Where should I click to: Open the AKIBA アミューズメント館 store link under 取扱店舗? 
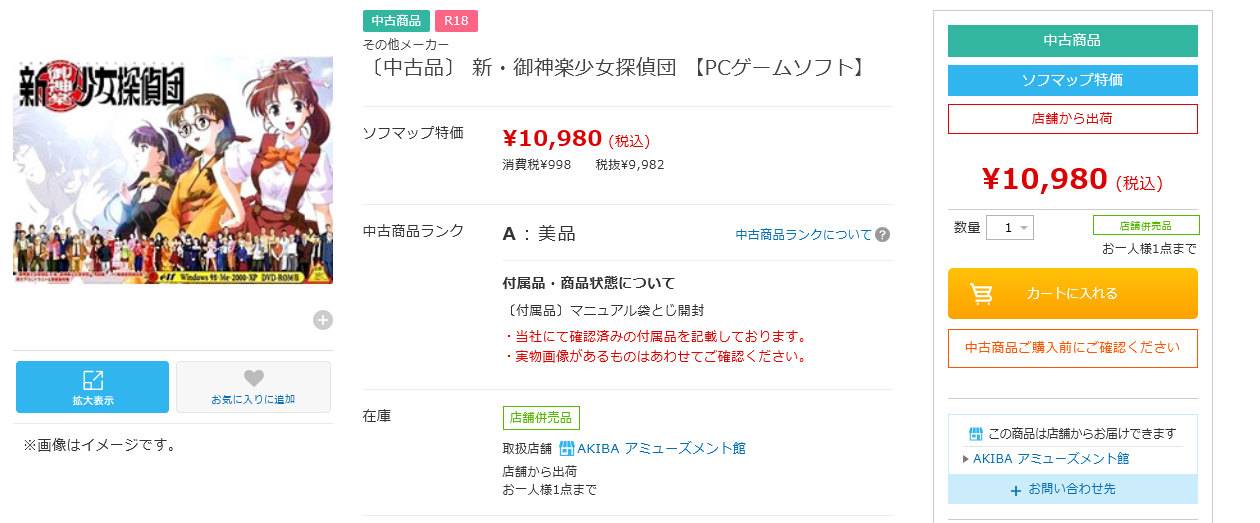(x=661, y=449)
